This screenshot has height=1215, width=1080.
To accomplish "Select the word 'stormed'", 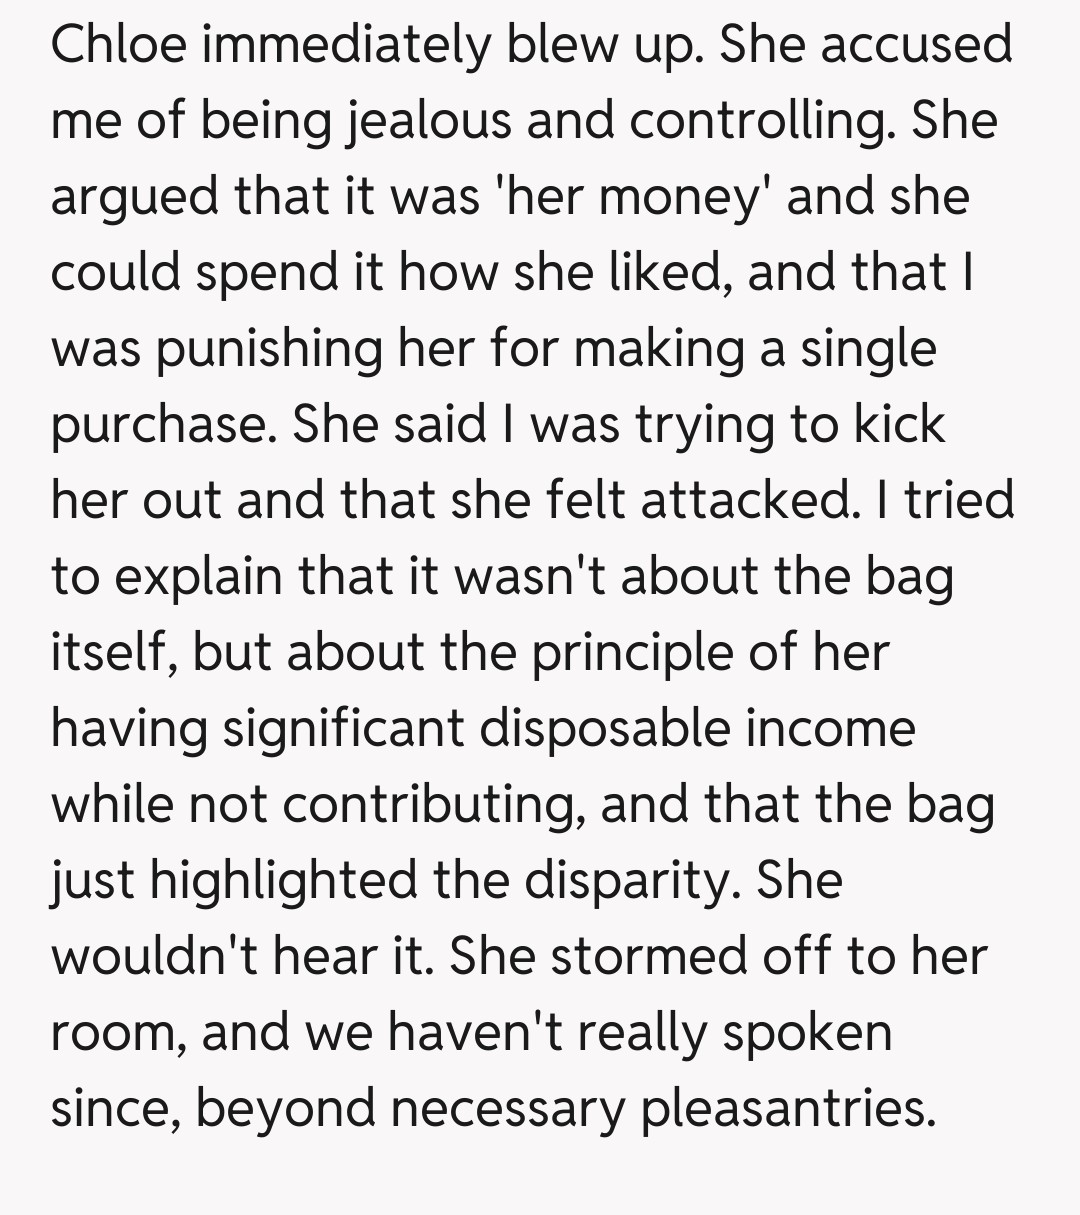I will click(x=648, y=955).
